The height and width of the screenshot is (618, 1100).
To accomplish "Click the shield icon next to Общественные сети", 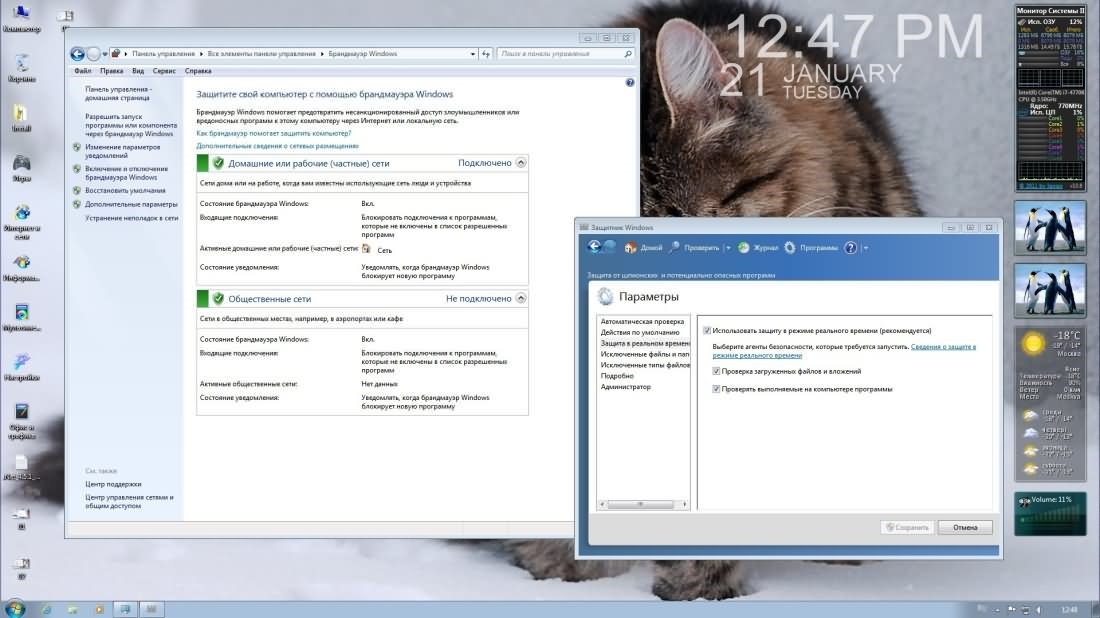I will (218, 299).
